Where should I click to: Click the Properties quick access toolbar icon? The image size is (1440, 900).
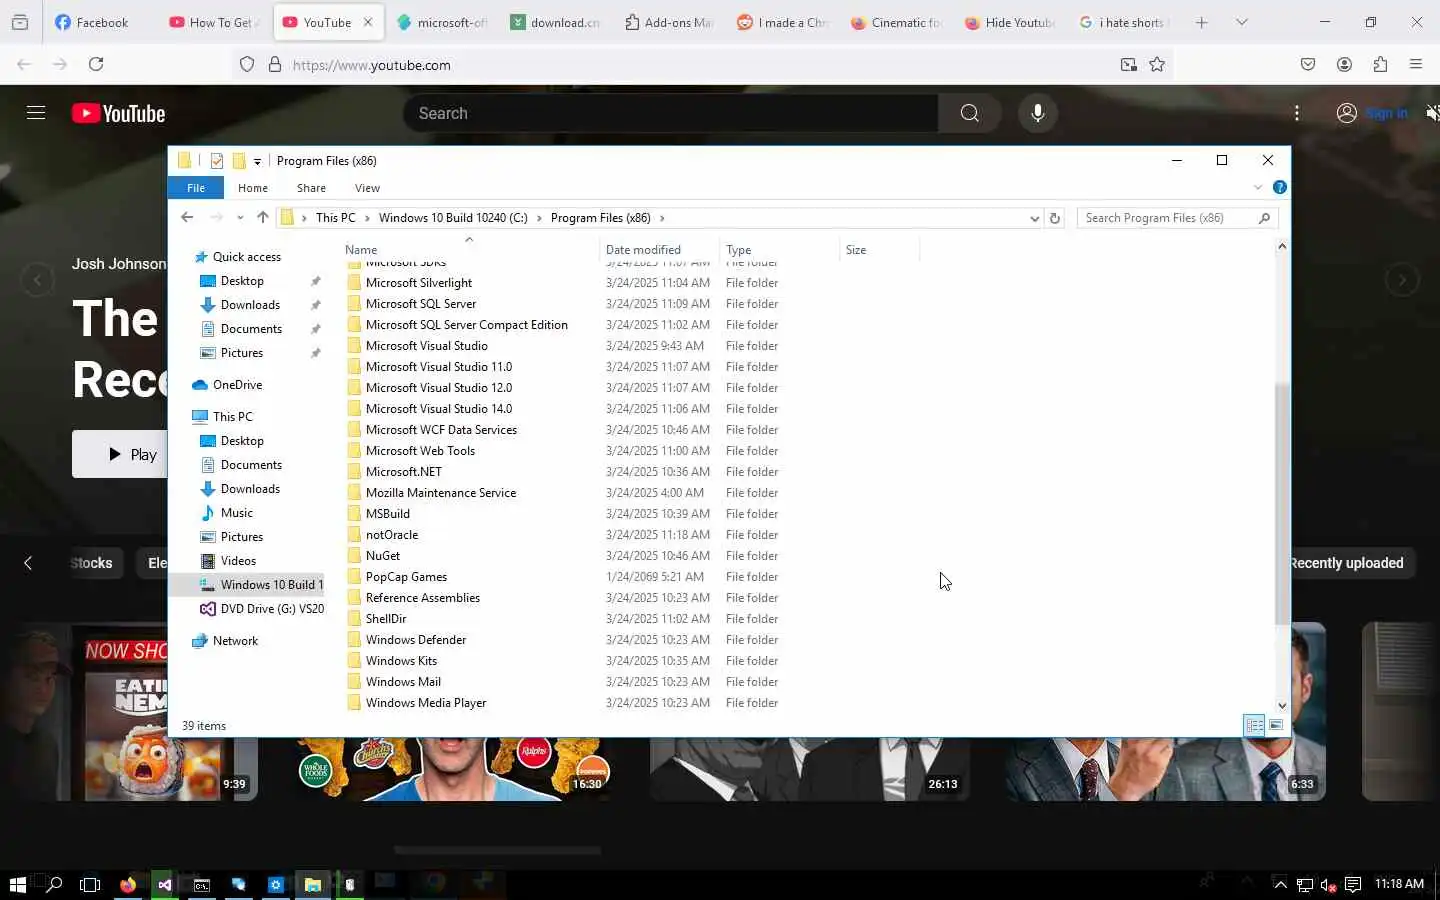click(x=217, y=161)
